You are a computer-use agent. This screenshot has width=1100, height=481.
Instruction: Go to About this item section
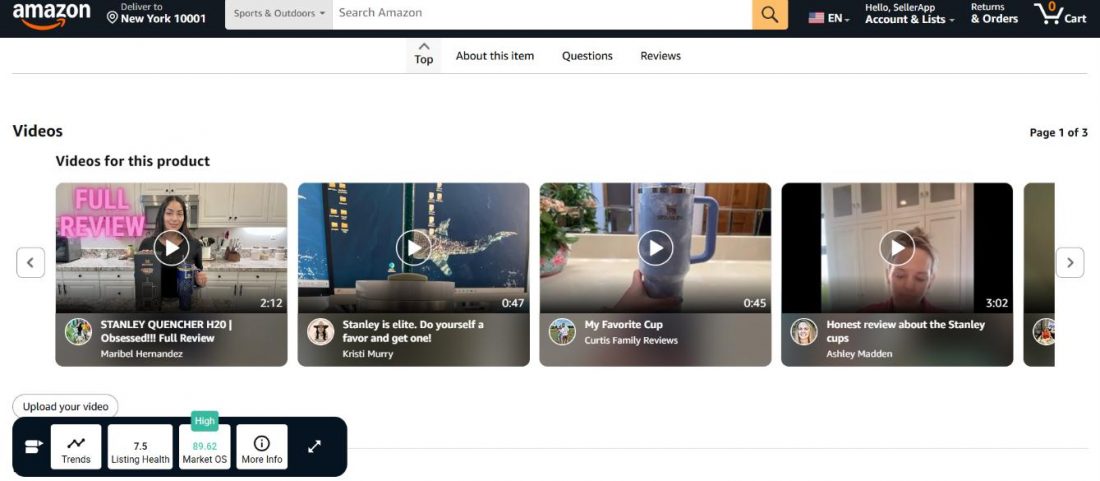[495, 56]
